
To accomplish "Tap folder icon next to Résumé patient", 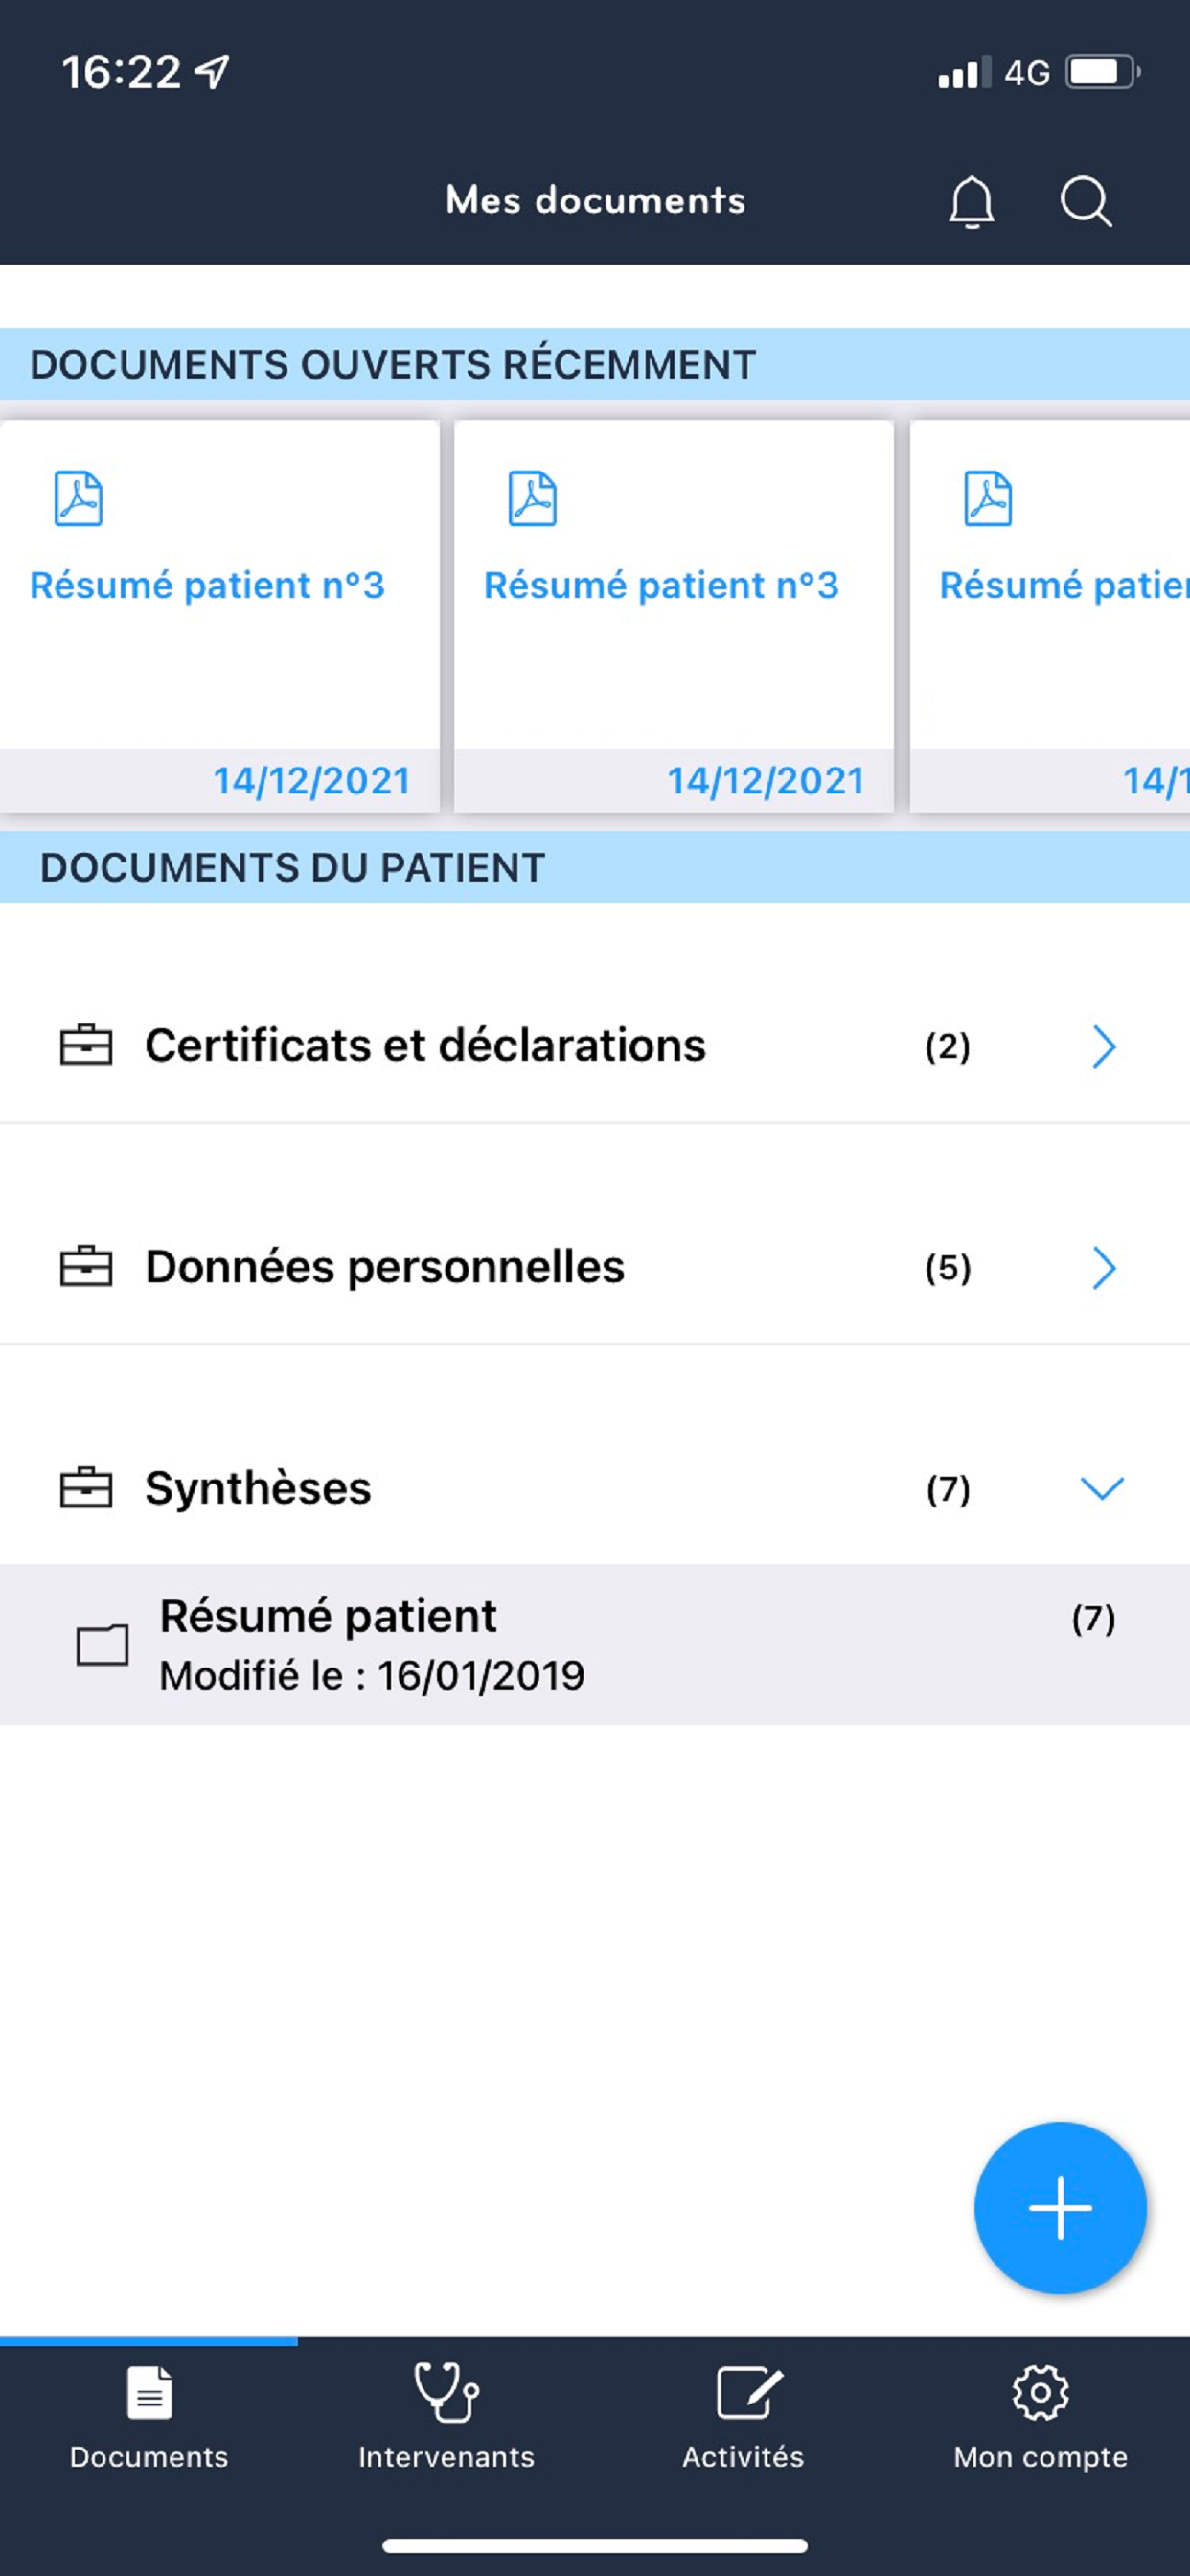I will point(102,1644).
